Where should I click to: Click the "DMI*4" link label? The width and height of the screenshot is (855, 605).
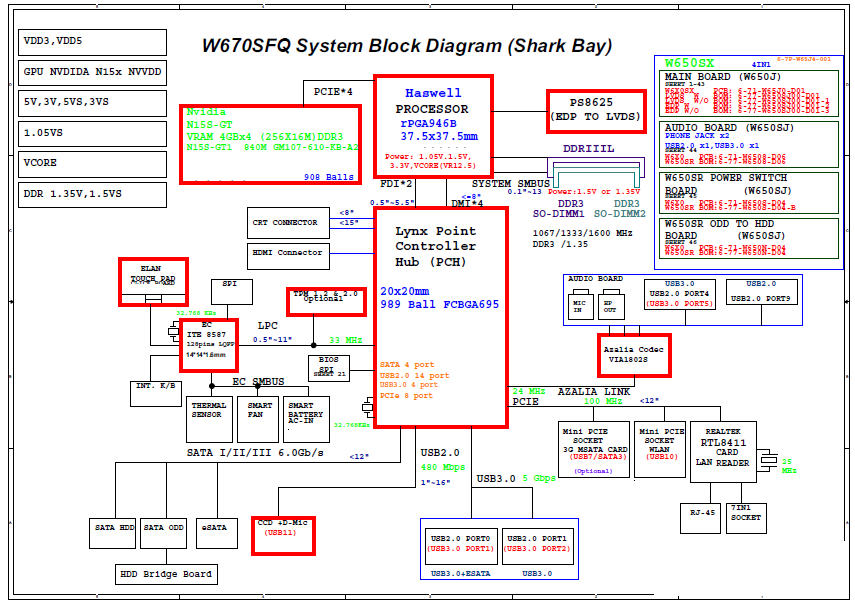(467, 203)
